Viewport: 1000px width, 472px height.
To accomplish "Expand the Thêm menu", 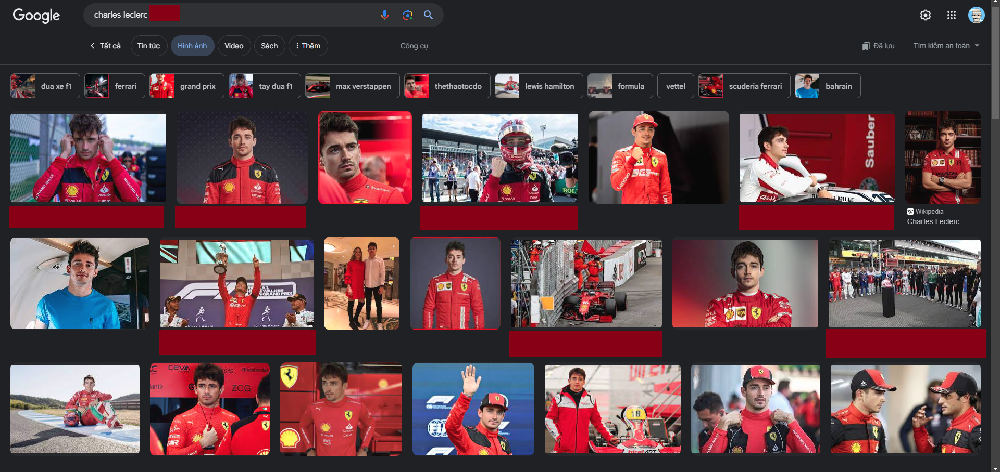I will click(x=308, y=46).
